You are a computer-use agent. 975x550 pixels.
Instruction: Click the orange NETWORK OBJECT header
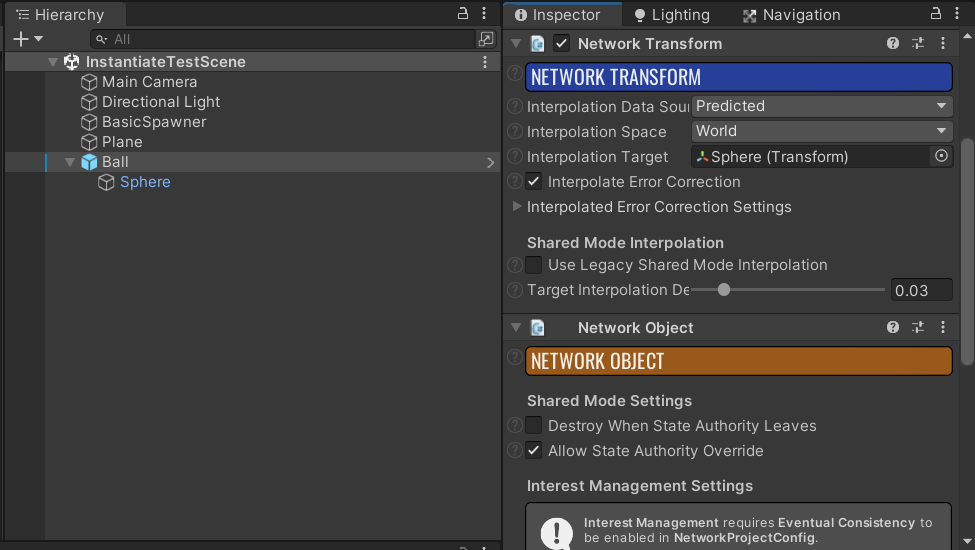tap(739, 361)
